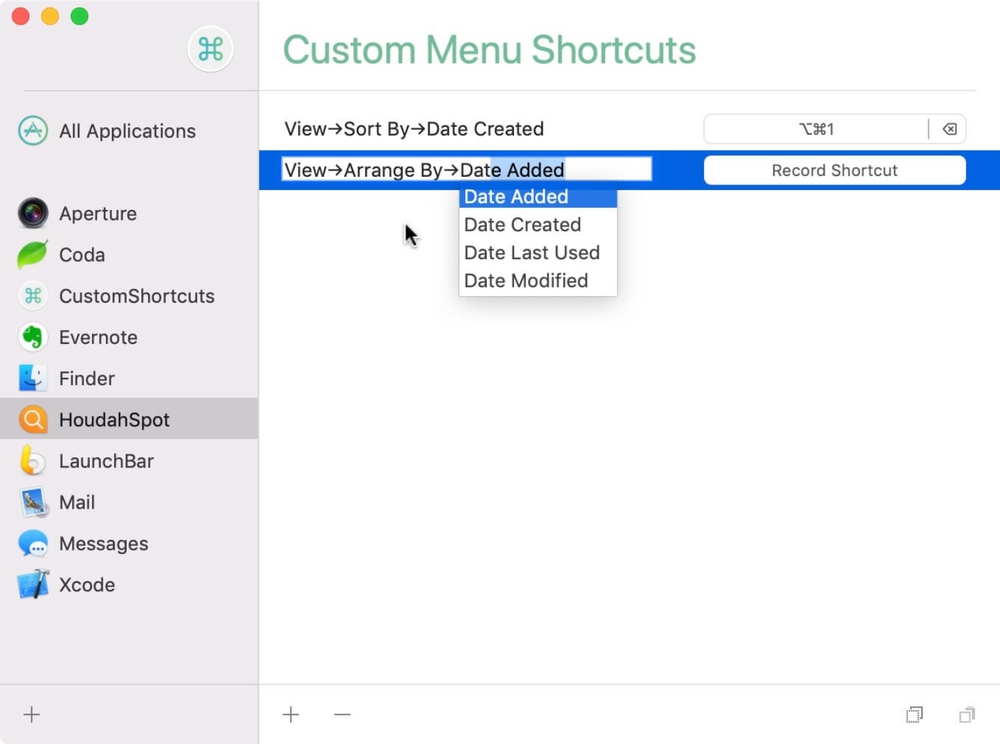Viewport: 1000px width, 744px height.
Task: Add a new shortcut with the plus button
Action: tap(291, 715)
